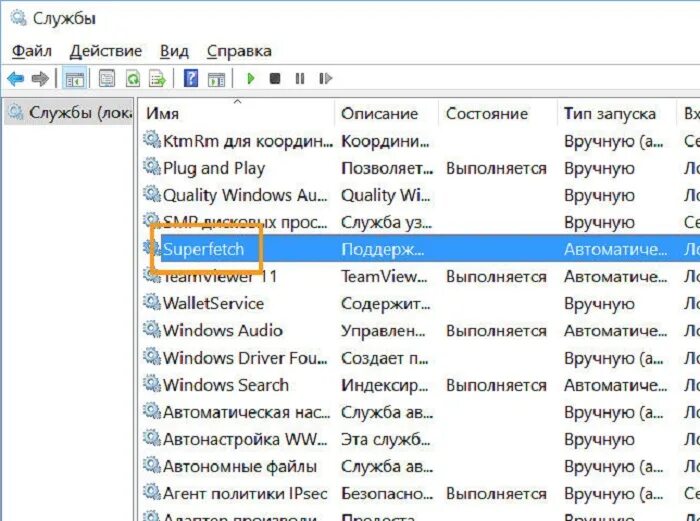The image size is (700, 521).
Task: Open the Вид menu
Action: click(174, 51)
